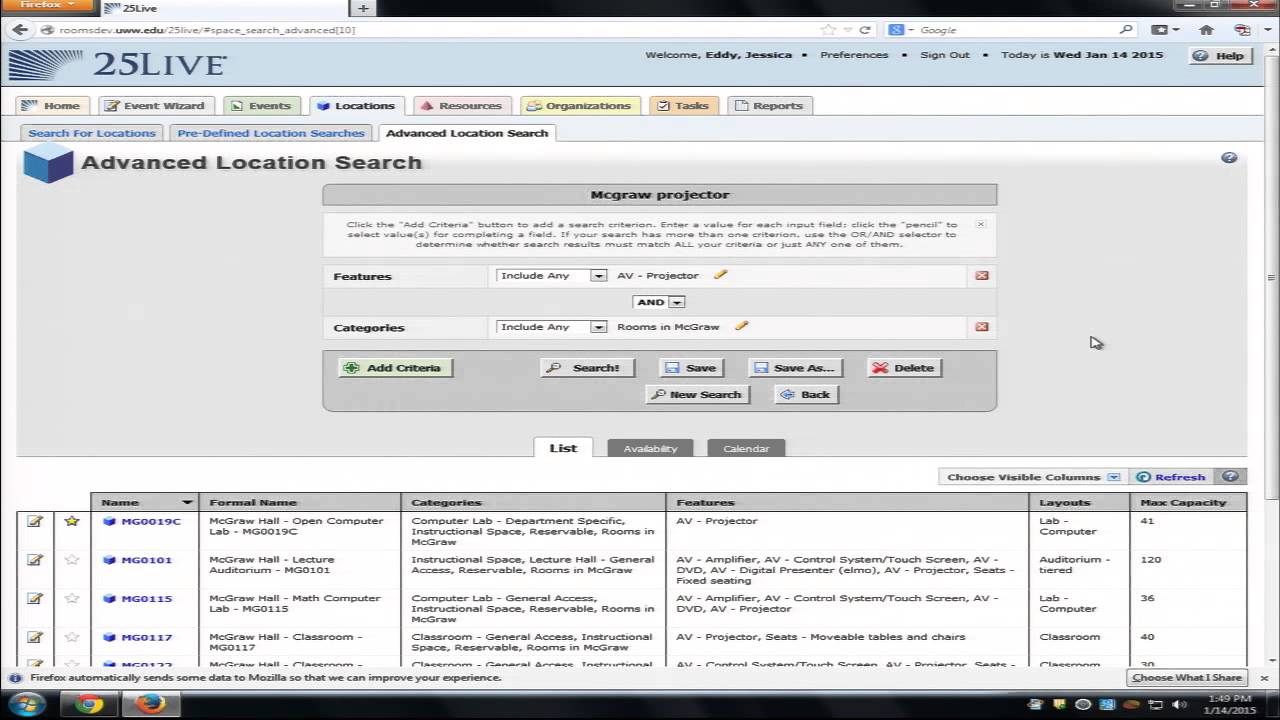Click the Add Criteria button
Screen dimensions: 1280x720
pos(395,368)
